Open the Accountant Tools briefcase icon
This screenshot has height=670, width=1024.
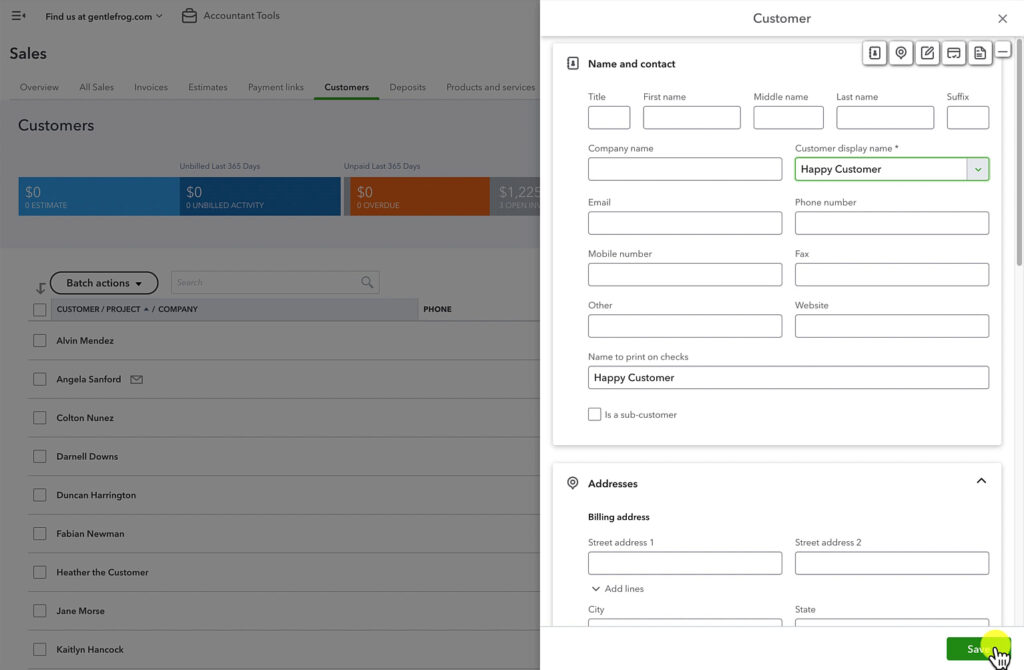[x=189, y=15]
